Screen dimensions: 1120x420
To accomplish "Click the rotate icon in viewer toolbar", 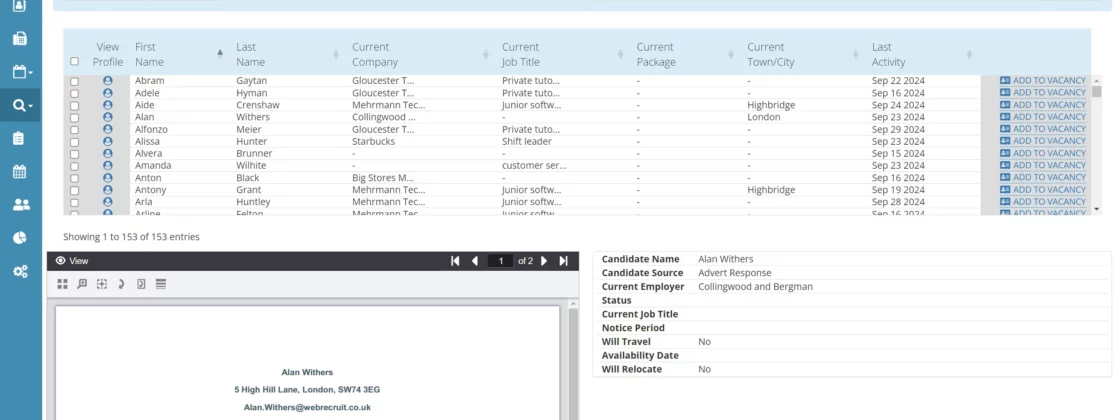I will [x=121, y=284].
